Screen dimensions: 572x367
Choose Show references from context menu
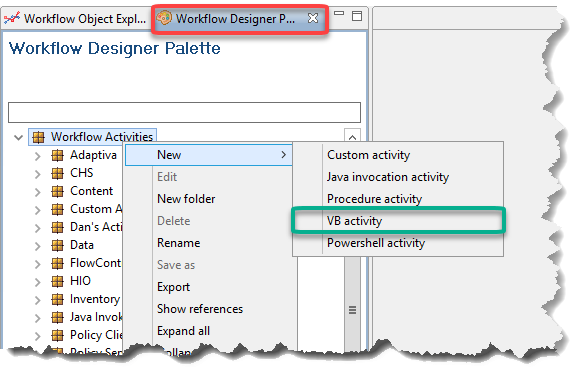tap(209, 309)
